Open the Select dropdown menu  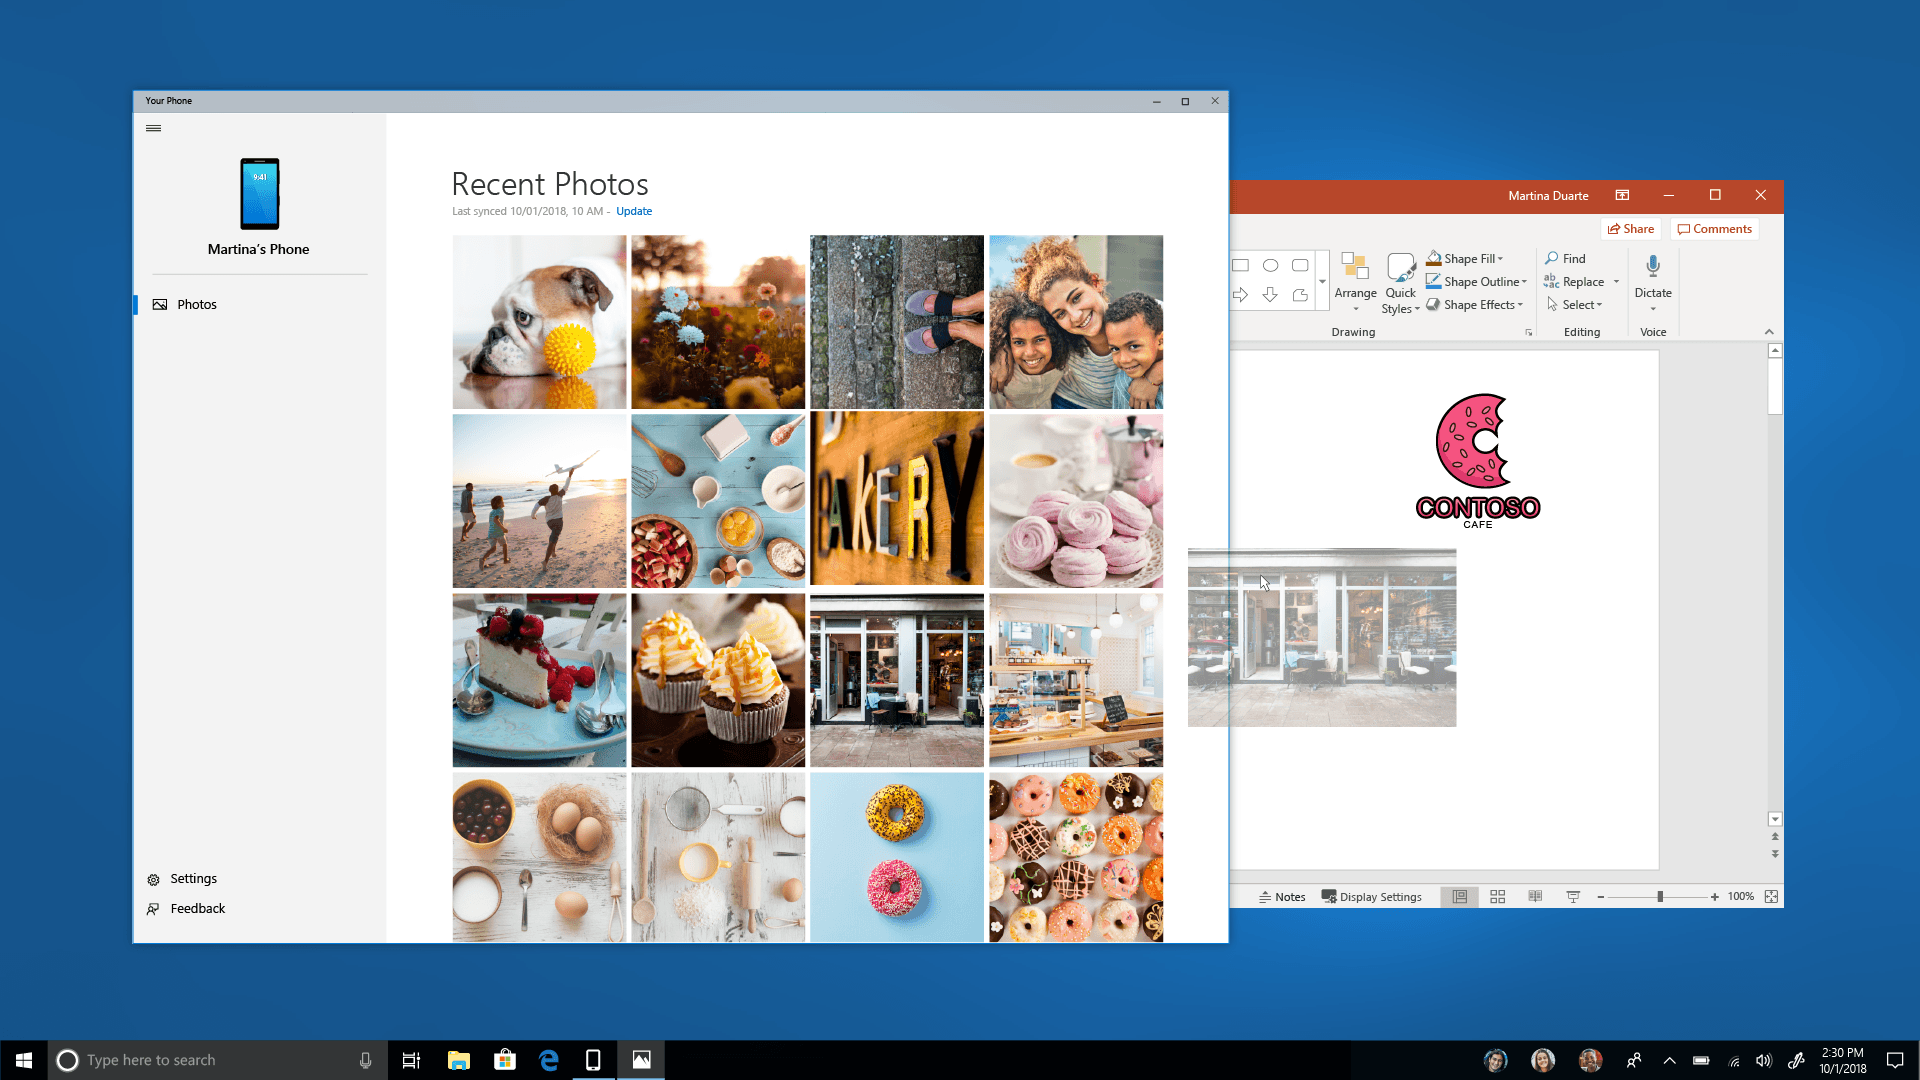[x=1578, y=305]
